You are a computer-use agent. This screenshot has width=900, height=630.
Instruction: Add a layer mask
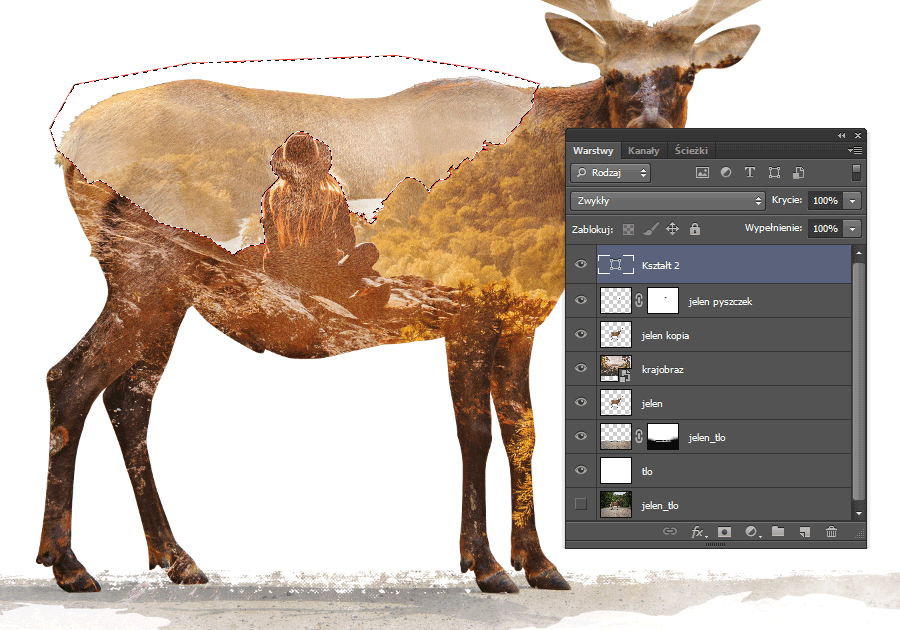pyautogui.click(x=724, y=532)
